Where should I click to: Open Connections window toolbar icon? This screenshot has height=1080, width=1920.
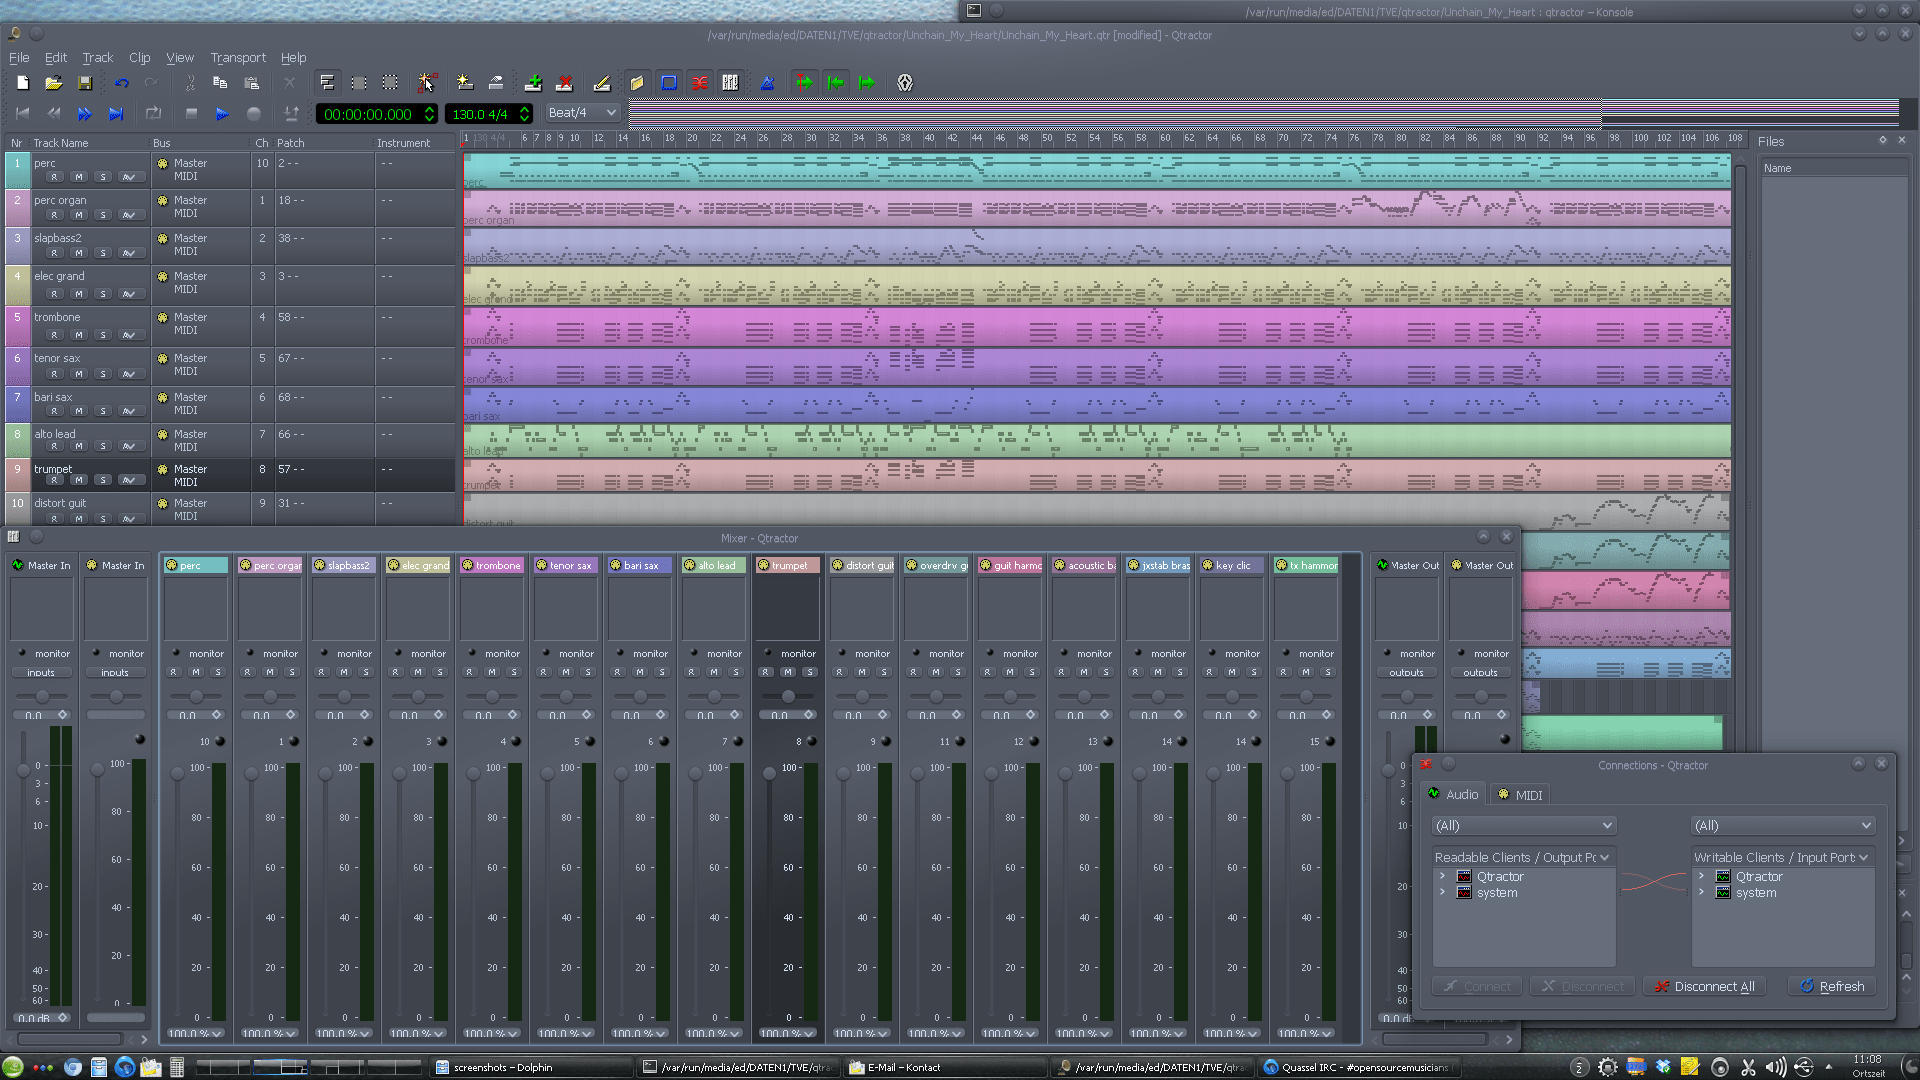[700, 83]
